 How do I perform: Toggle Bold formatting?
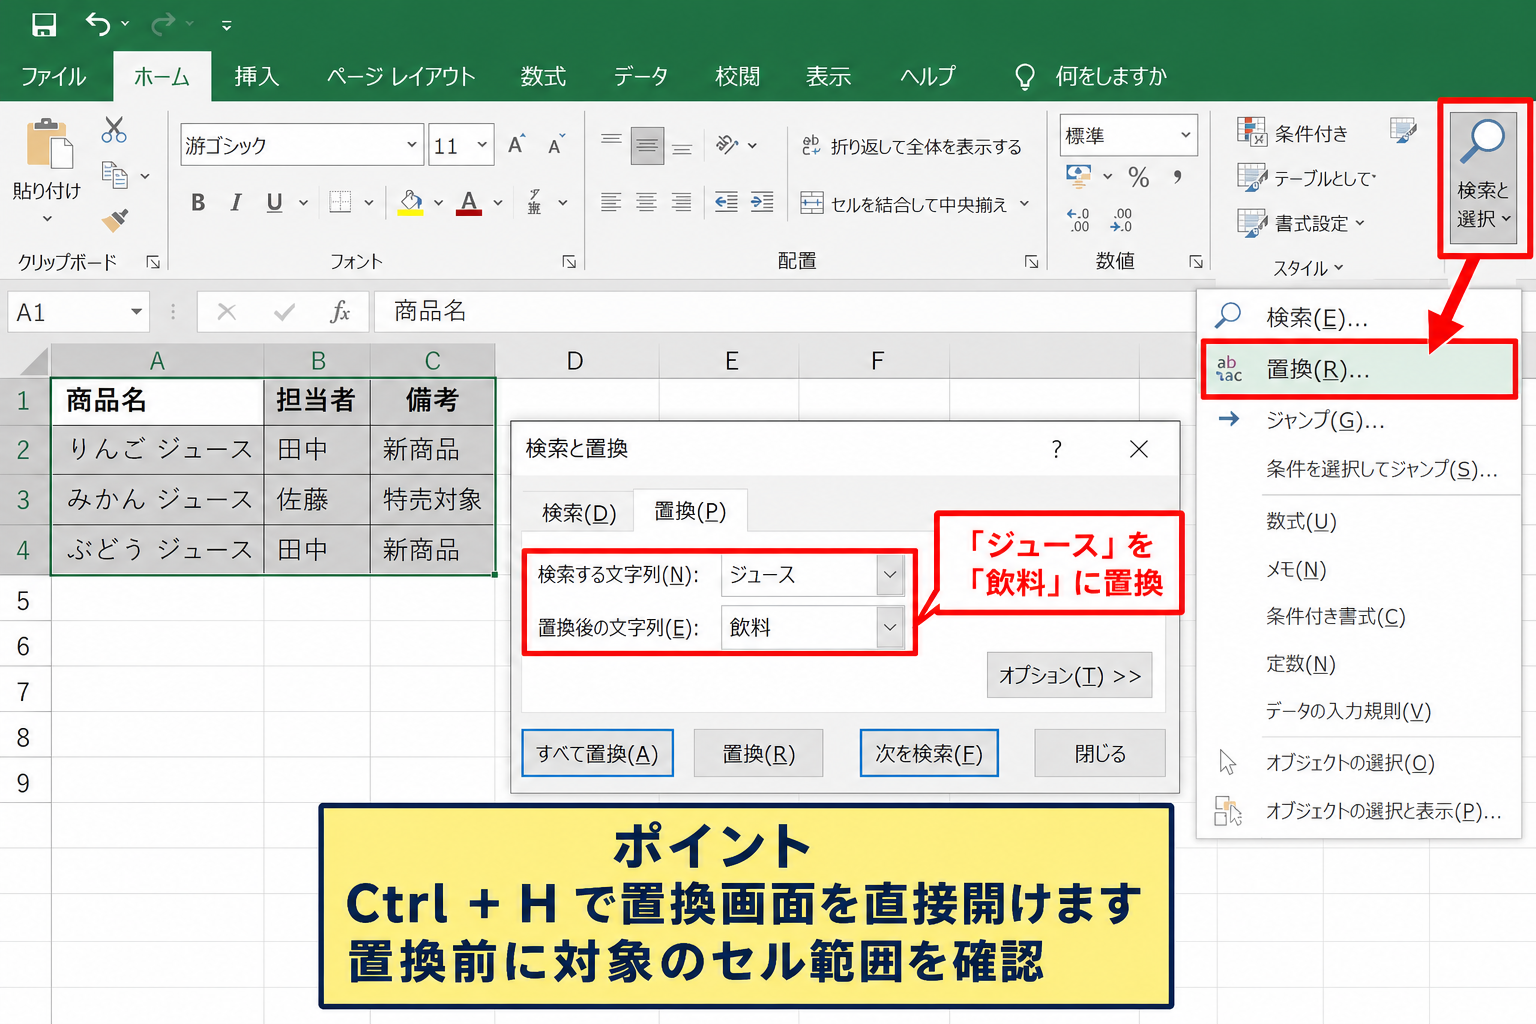point(198,203)
